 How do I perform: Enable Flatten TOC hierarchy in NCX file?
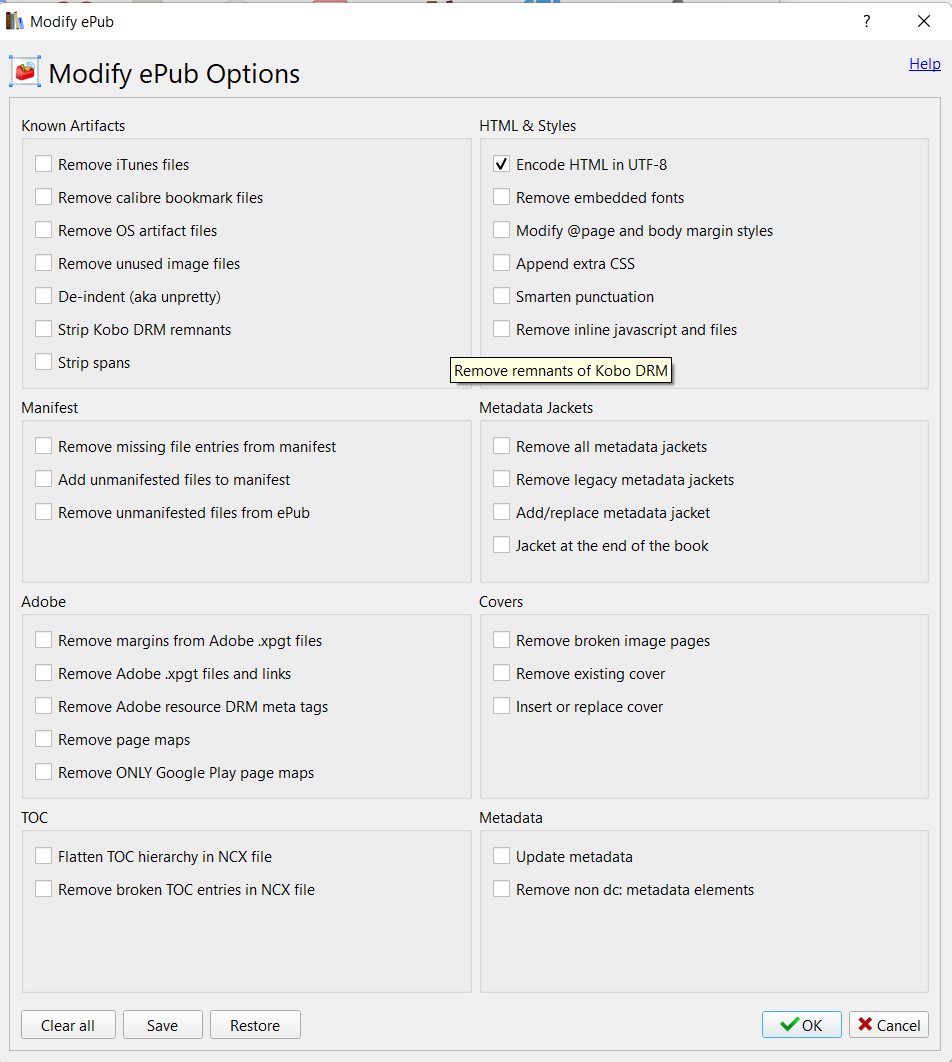(44, 857)
